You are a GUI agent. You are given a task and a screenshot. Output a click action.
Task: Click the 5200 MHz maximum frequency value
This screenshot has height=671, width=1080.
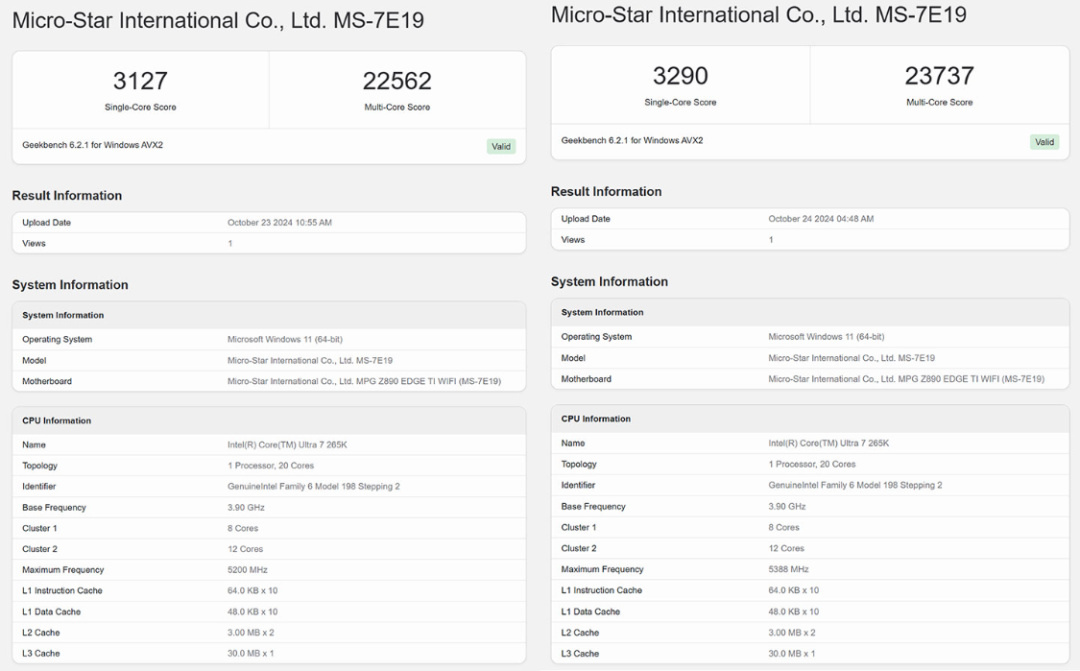(x=247, y=570)
